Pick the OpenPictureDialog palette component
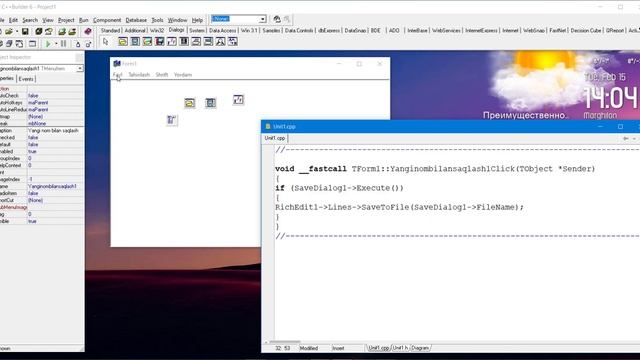 [147, 42]
